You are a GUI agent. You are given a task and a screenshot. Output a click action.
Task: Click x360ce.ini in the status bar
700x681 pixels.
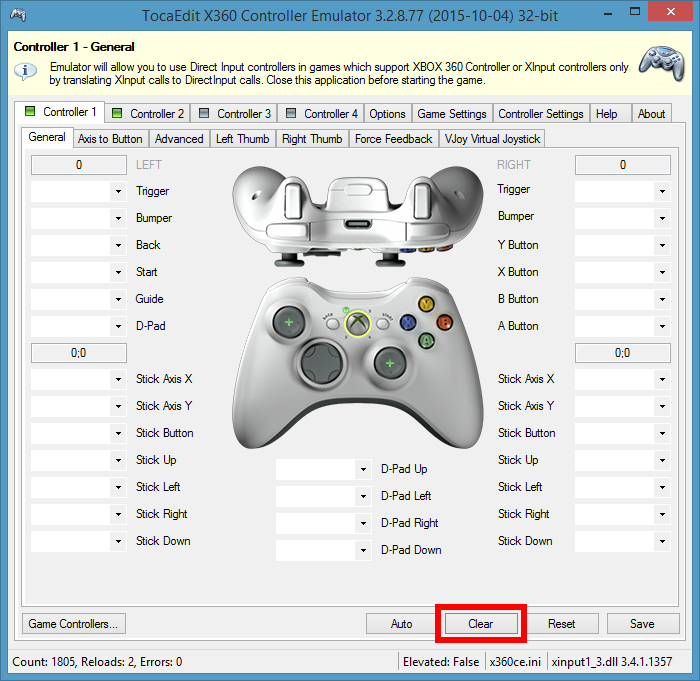click(x=515, y=661)
